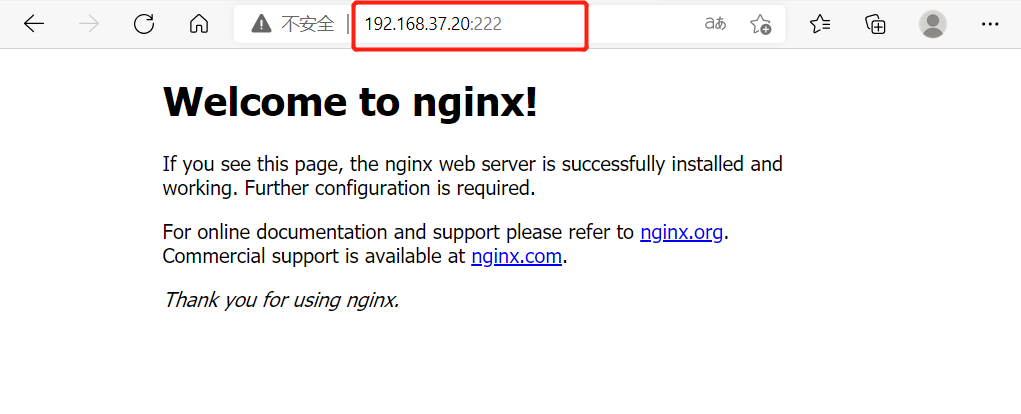Viewport: 1021px width, 414px height.
Task: Open the Collections panel
Action: [876, 25]
